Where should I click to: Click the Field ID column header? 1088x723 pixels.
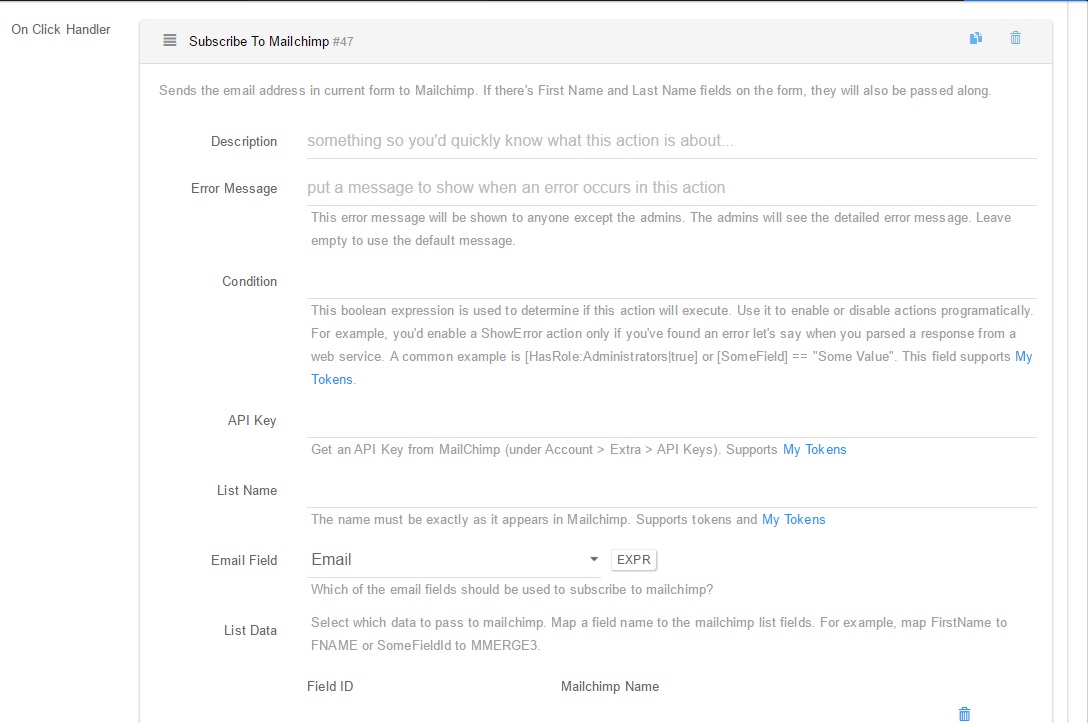click(330, 686)
